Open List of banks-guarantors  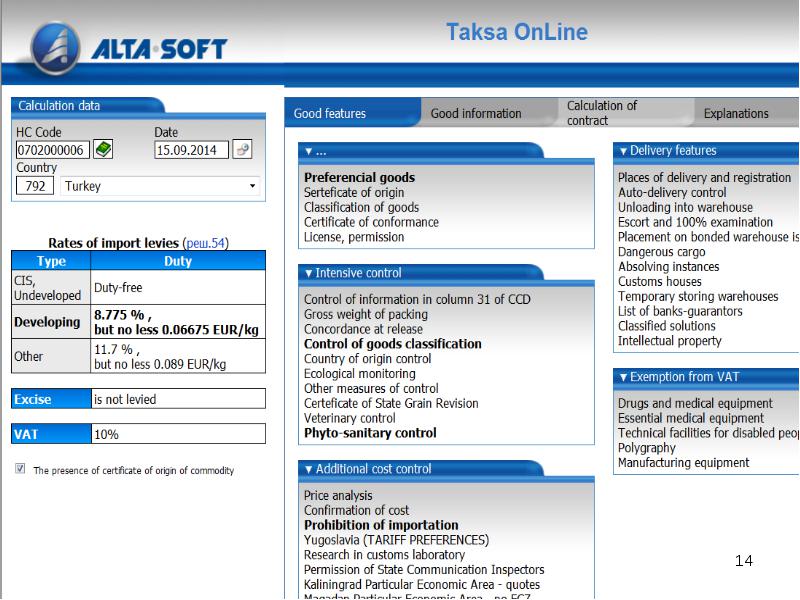tap(681, 311)
